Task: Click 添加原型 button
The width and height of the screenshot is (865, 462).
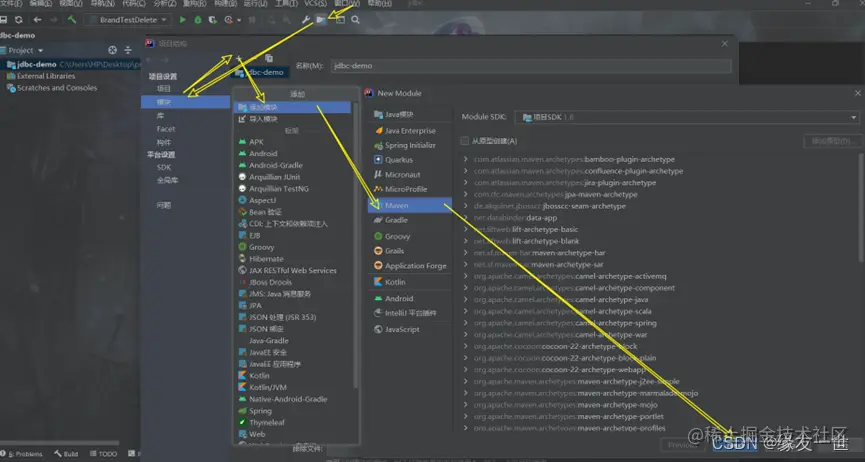Action: (832, 141)
